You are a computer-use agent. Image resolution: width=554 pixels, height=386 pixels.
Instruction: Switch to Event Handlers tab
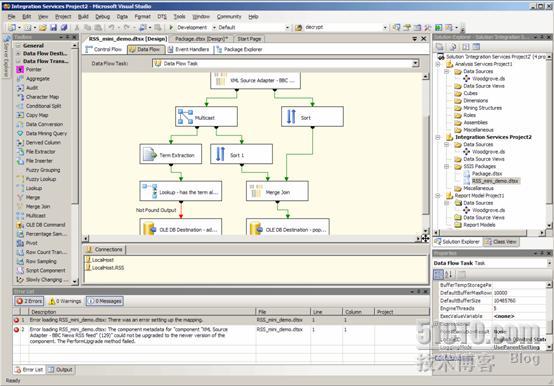pos(189,49)
